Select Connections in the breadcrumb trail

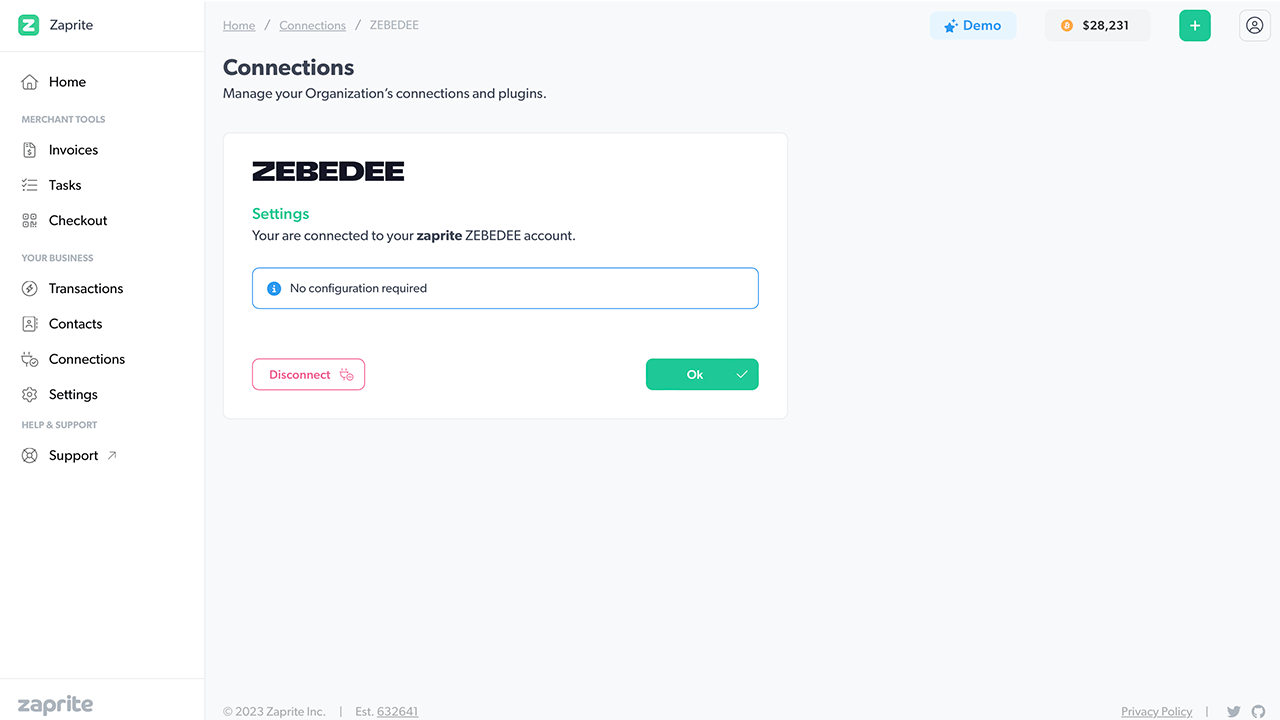(312, 25)
